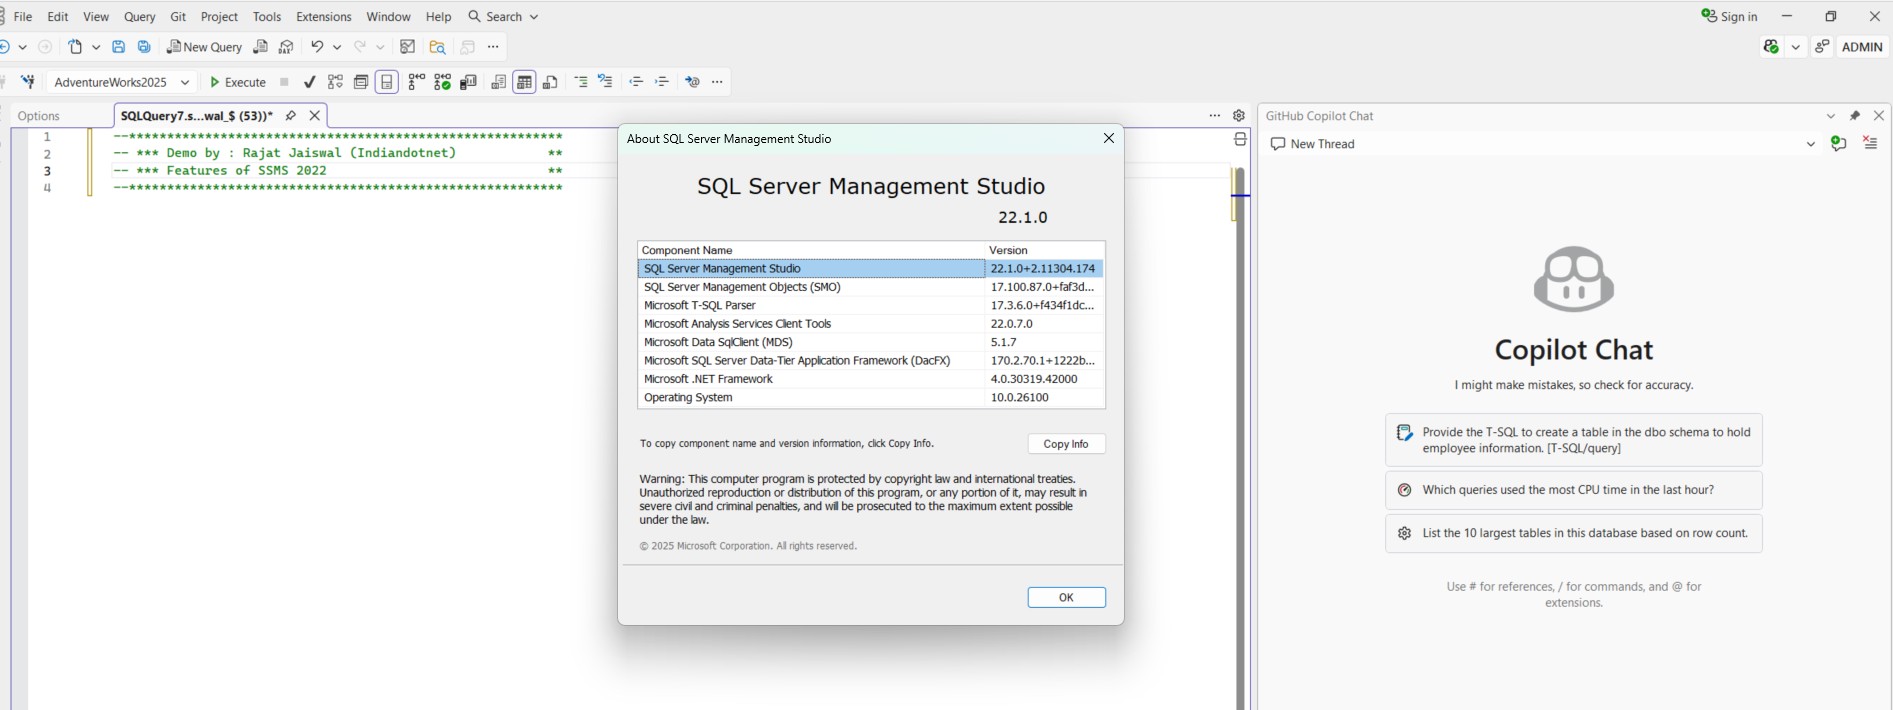Open the SQL editor toolbar overflow menu

[717, 82]
